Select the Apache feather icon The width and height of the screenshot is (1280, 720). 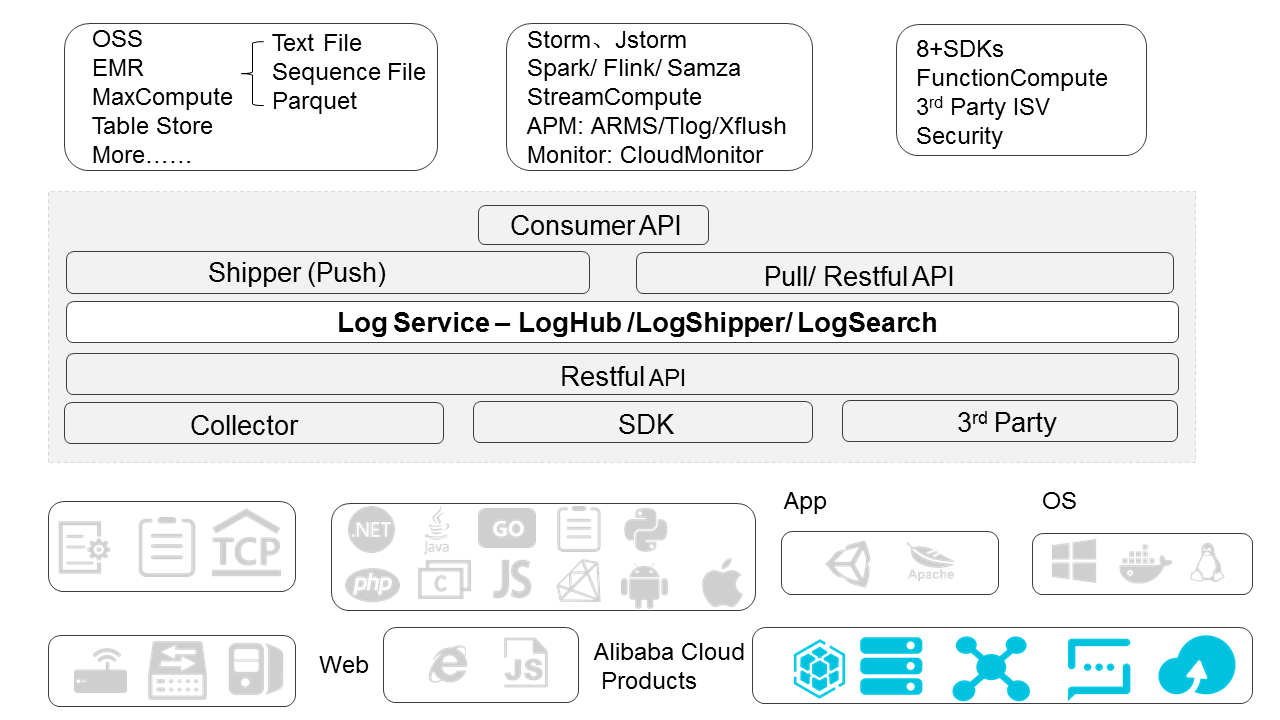[x=930, y=562]
